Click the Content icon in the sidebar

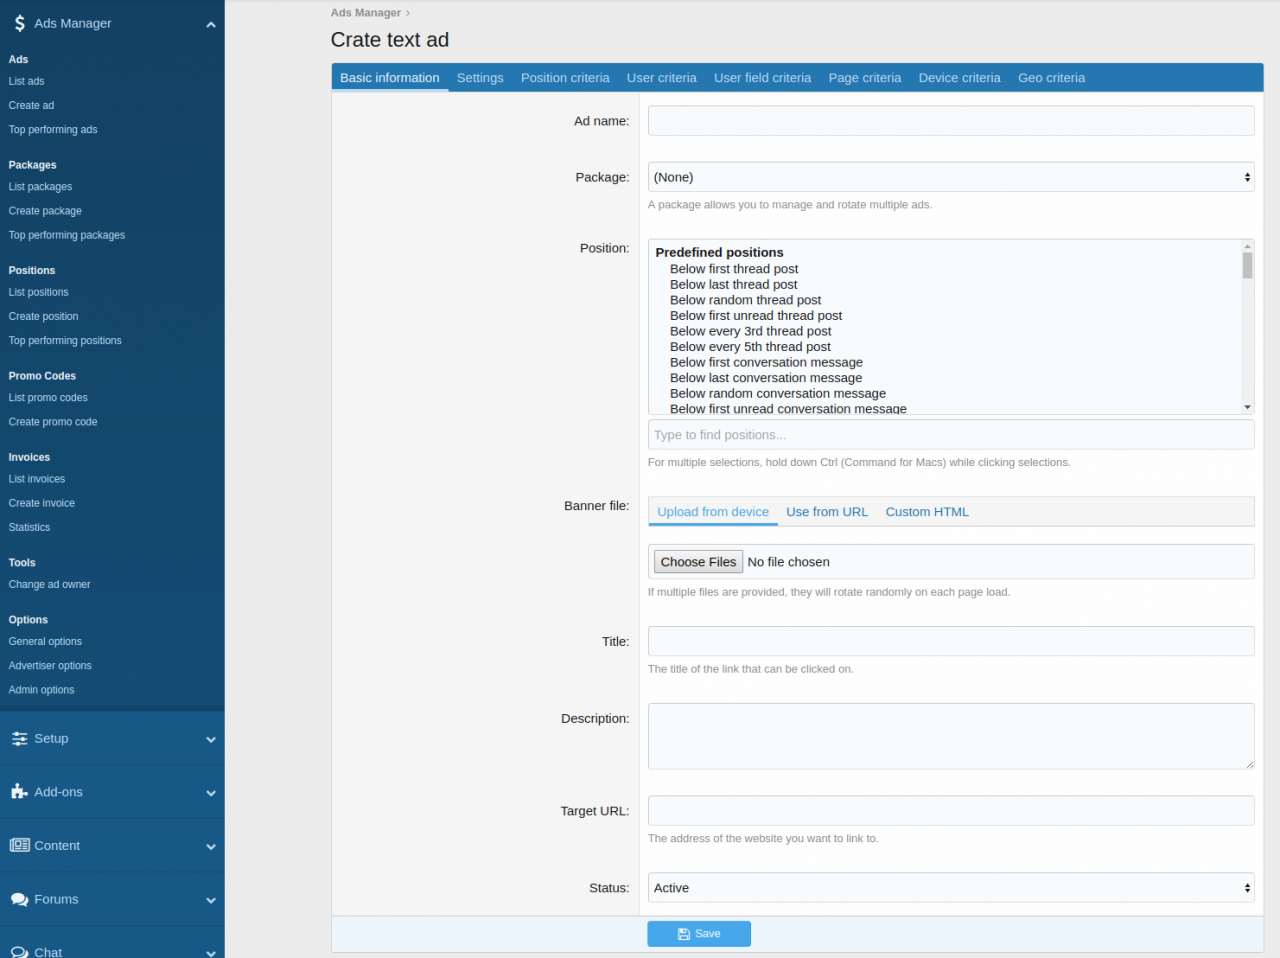(19, 845)
